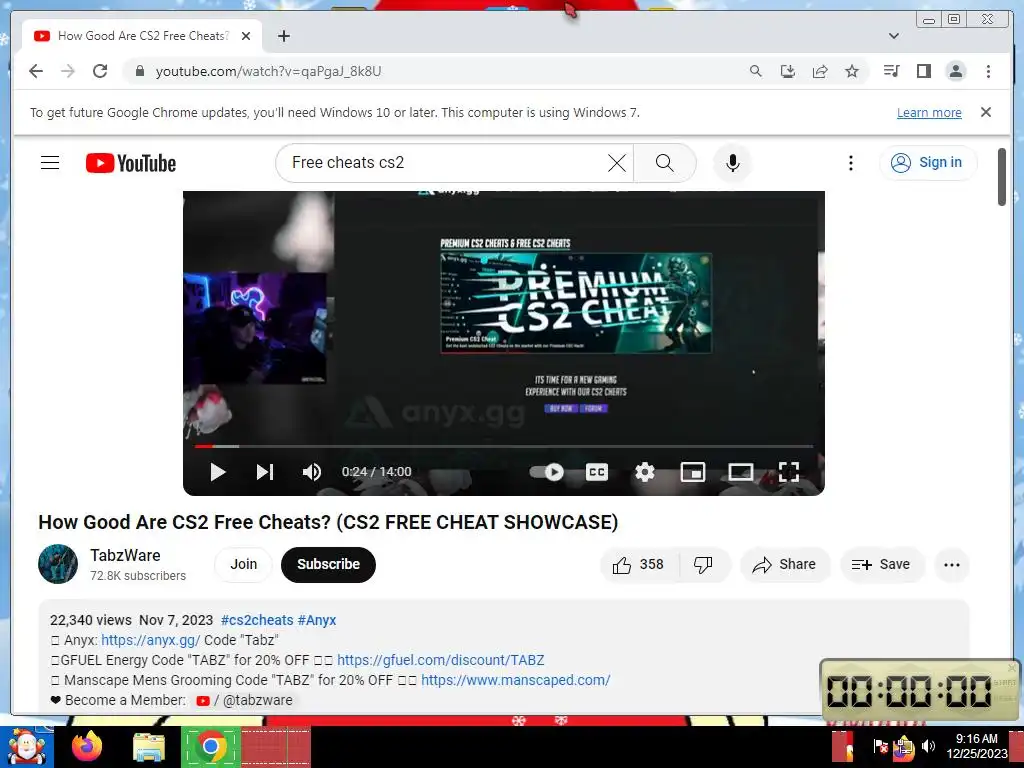The image size is (1024, 768).
Task: Toggle autoplay switch in player
Action: pos(547,472)
